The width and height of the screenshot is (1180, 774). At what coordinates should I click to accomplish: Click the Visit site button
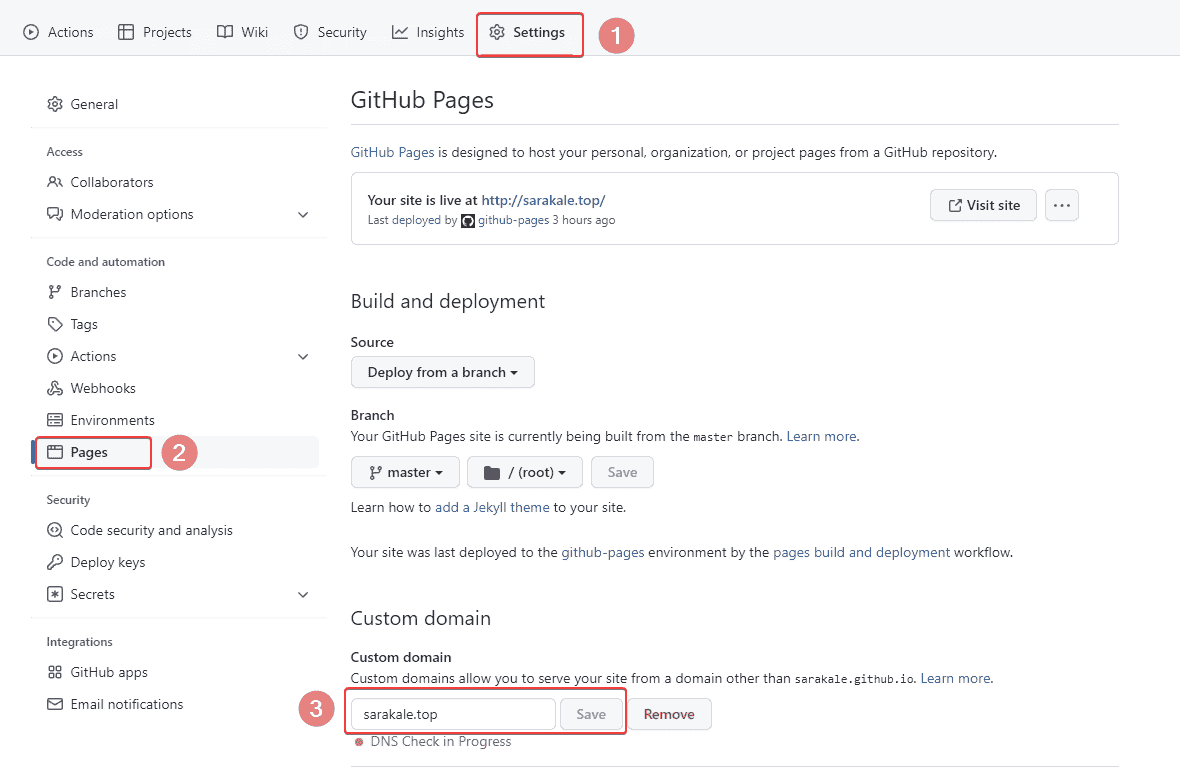click(x=982, y=205)
